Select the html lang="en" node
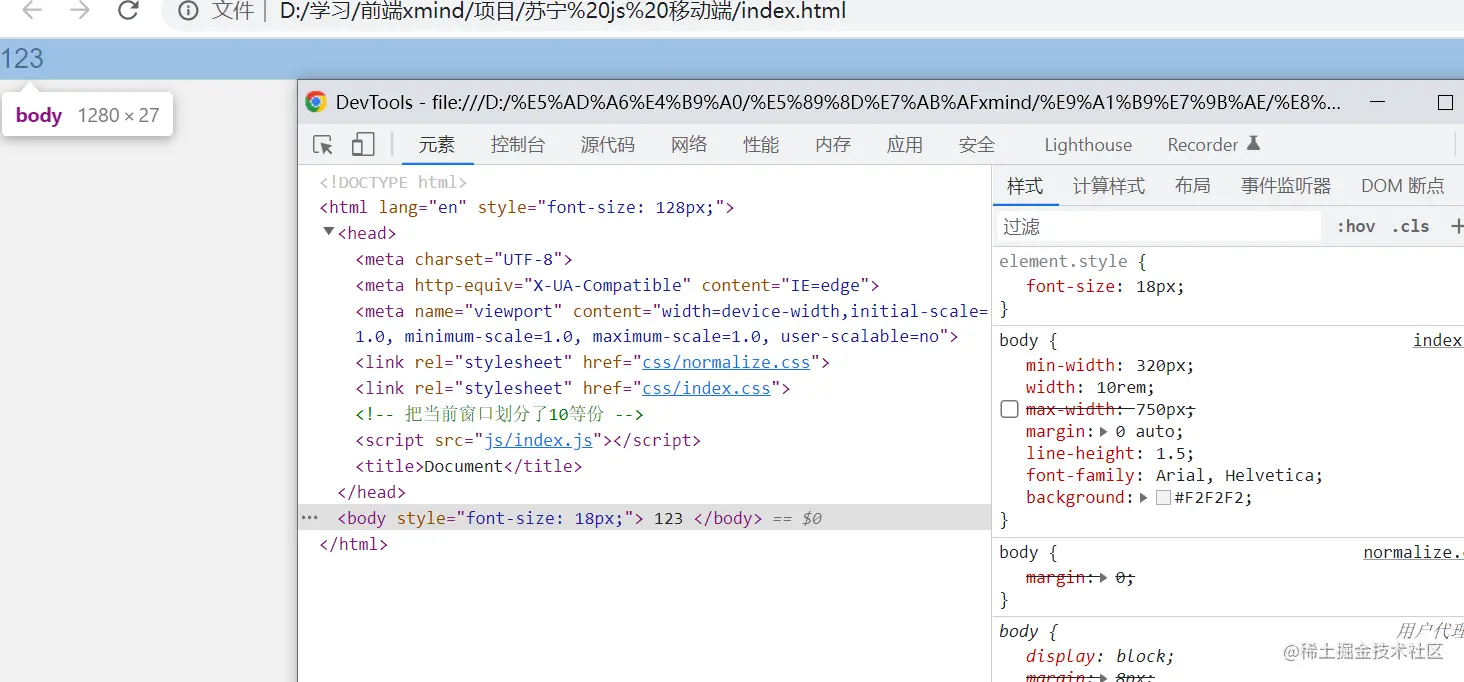 pos(527,207)
